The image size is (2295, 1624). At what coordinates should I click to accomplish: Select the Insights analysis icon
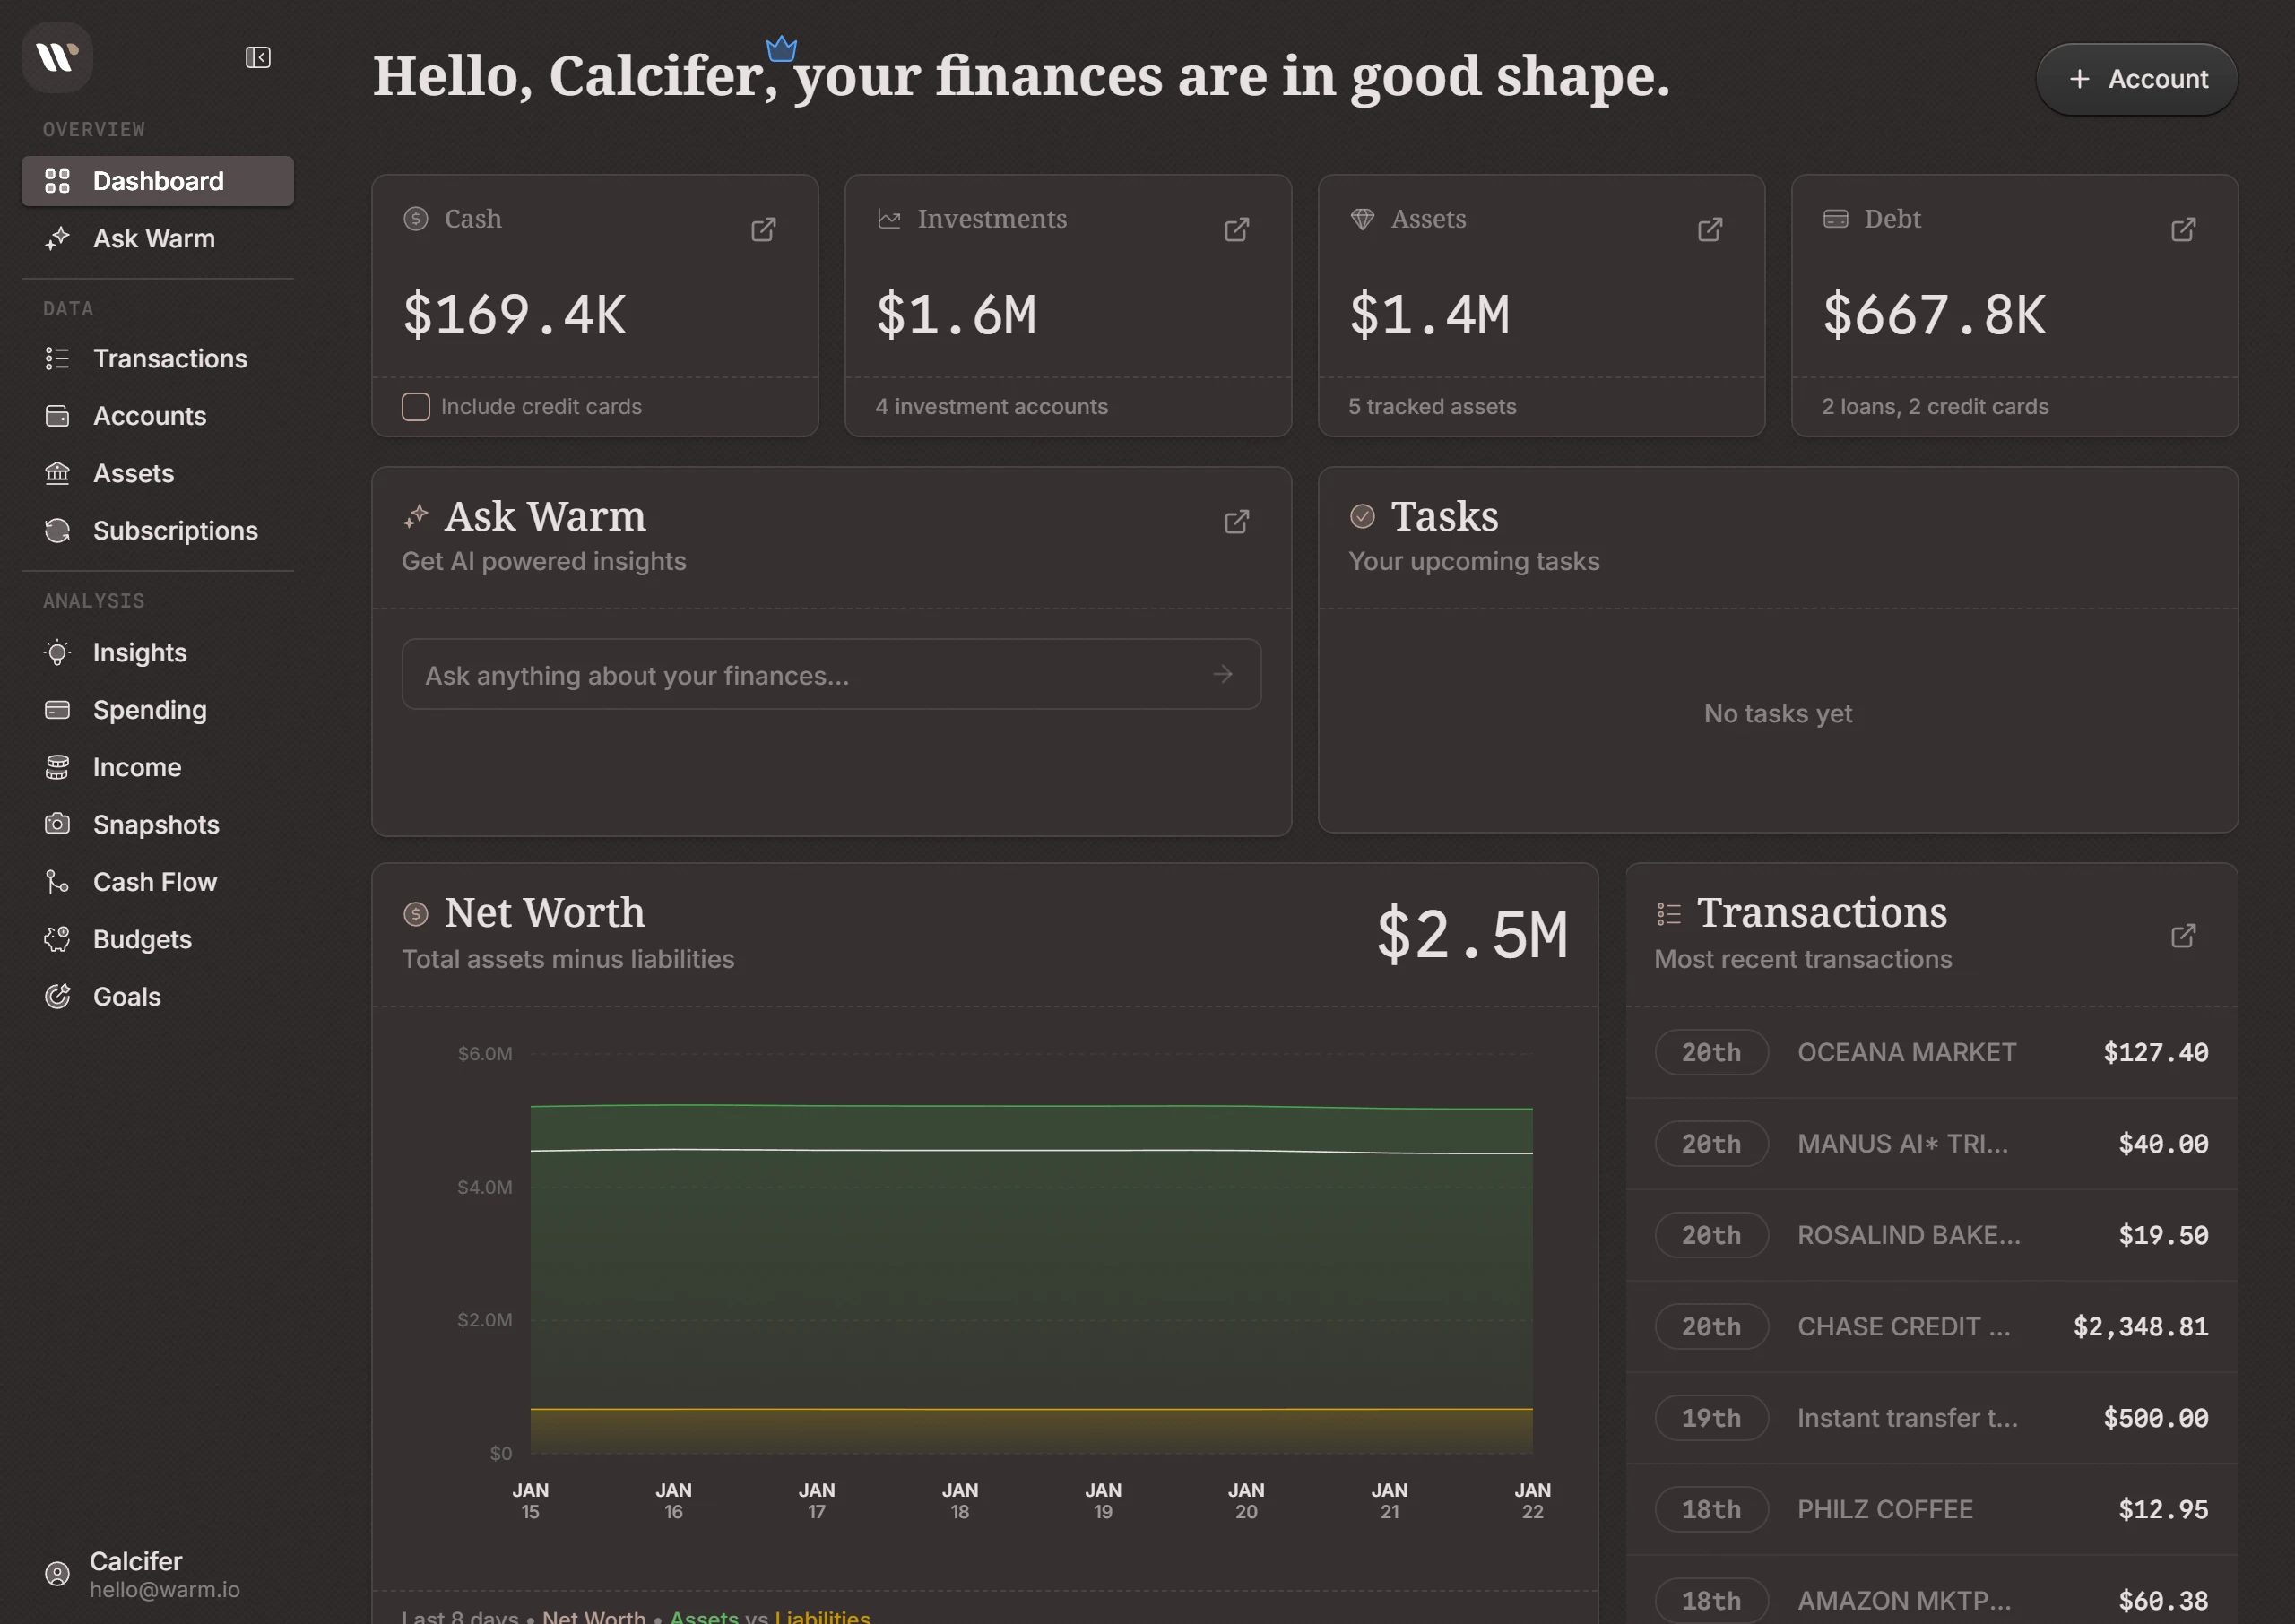click(x=57, y=652)
